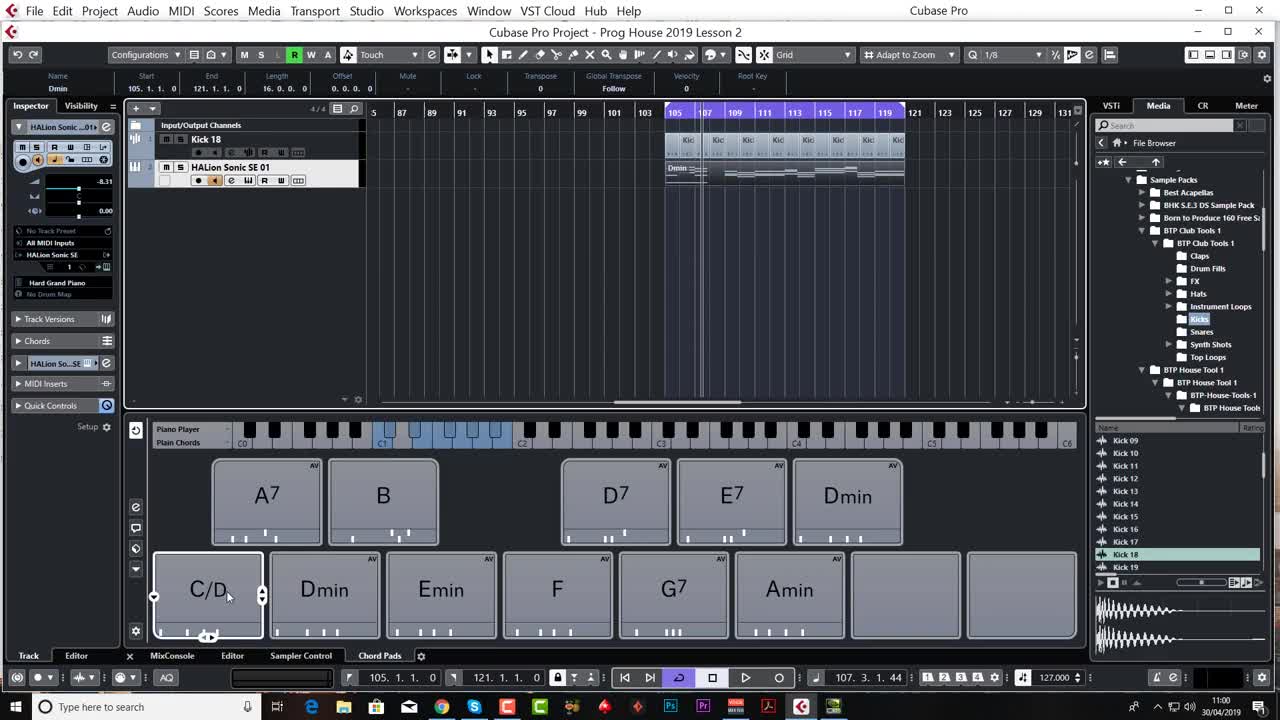Open the 1/8 quantize preset dropdown
1280x720 pixels.
[1012, 55]
